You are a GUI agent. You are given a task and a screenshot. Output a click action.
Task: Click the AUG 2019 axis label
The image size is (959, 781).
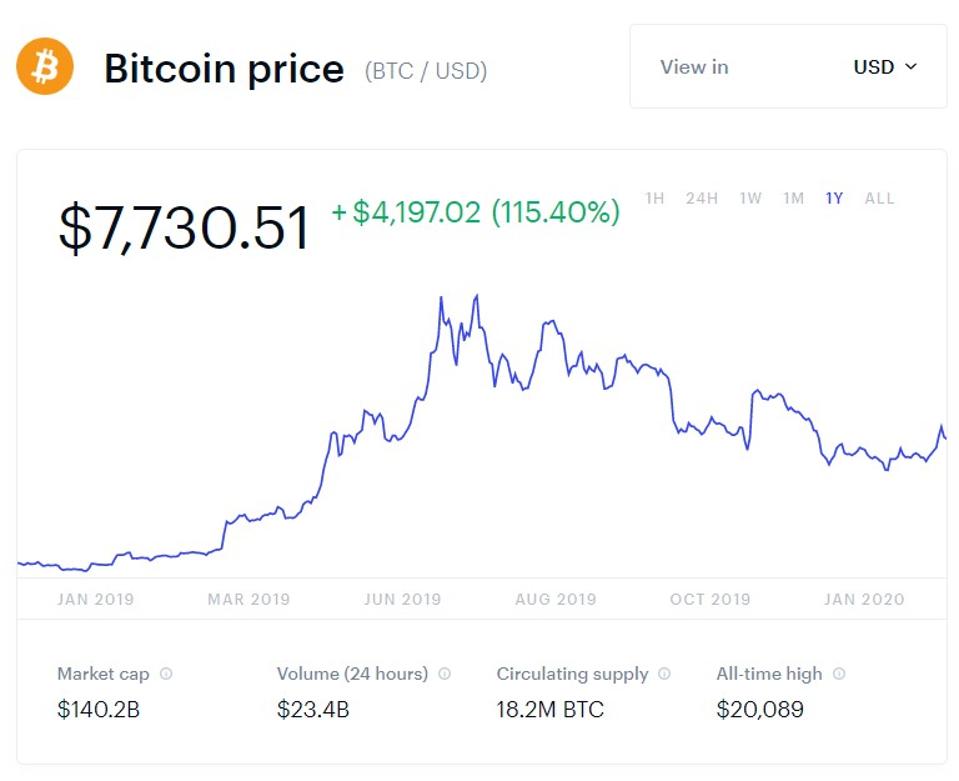click(555, 600)
